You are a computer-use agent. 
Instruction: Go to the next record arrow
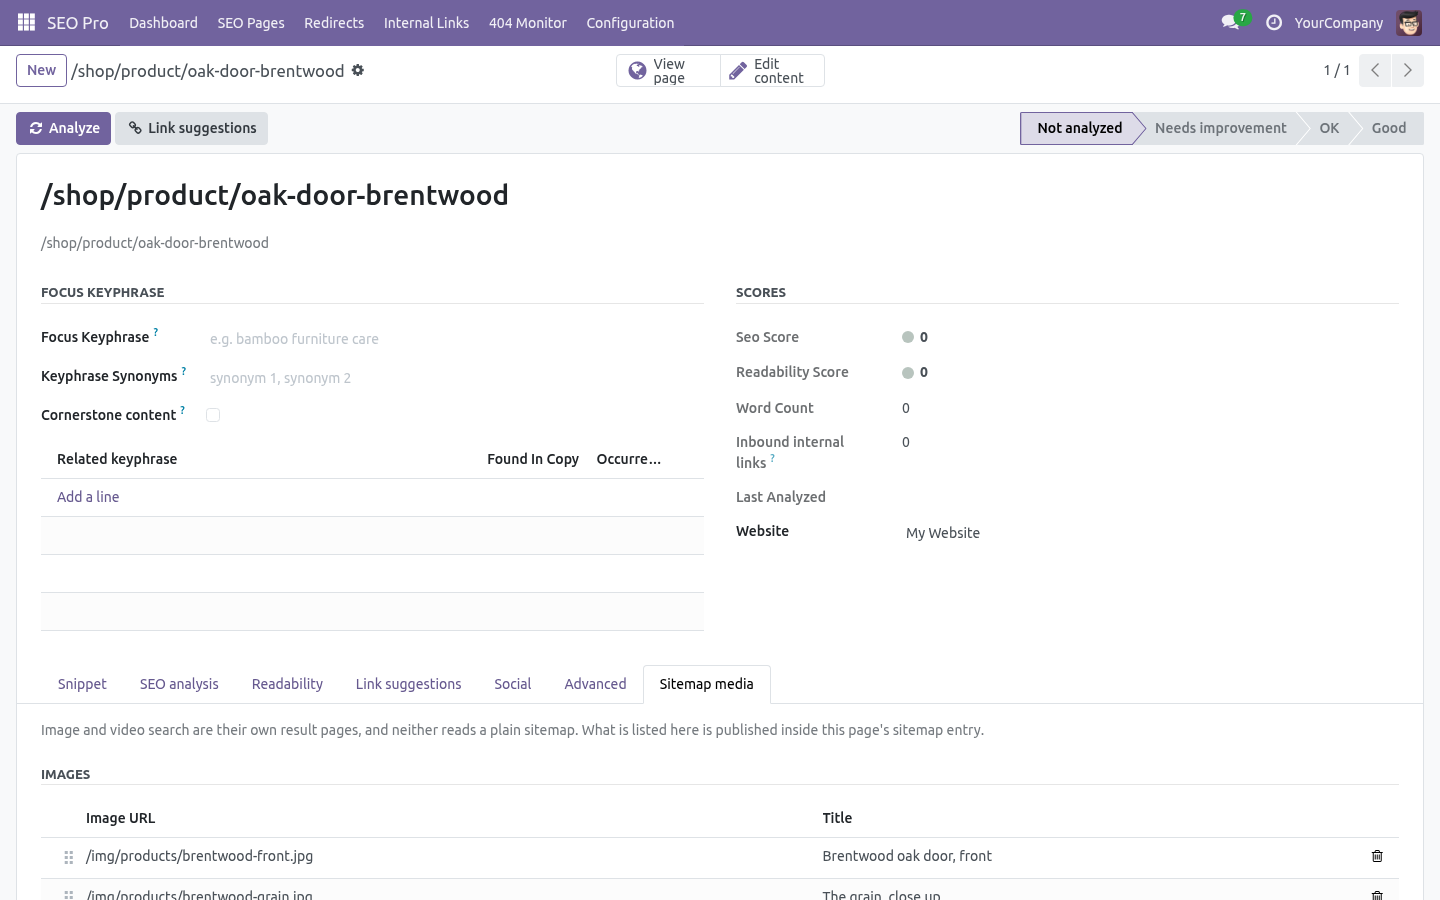click(x=1407, y=70)
